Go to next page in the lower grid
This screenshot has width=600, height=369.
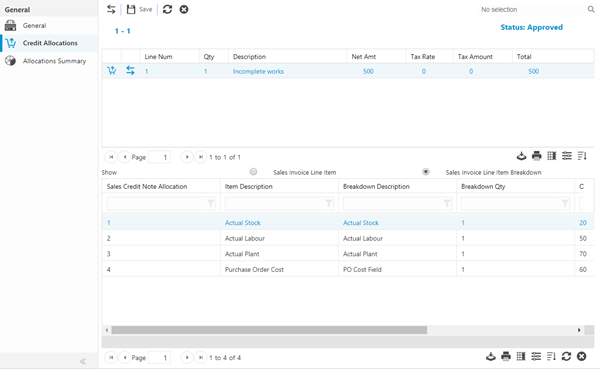pyautogui.click(x=187, y=358)
